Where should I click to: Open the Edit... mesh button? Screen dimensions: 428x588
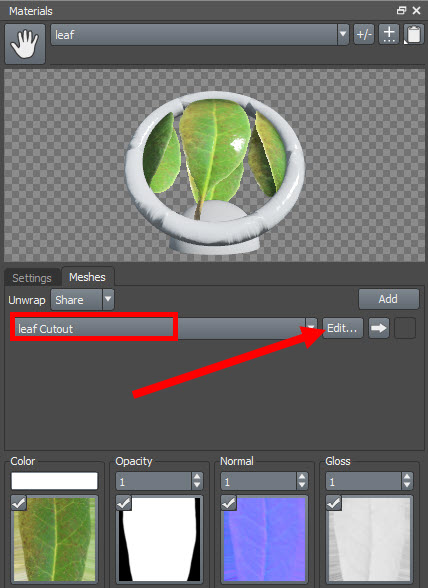(x=342, y=328)
